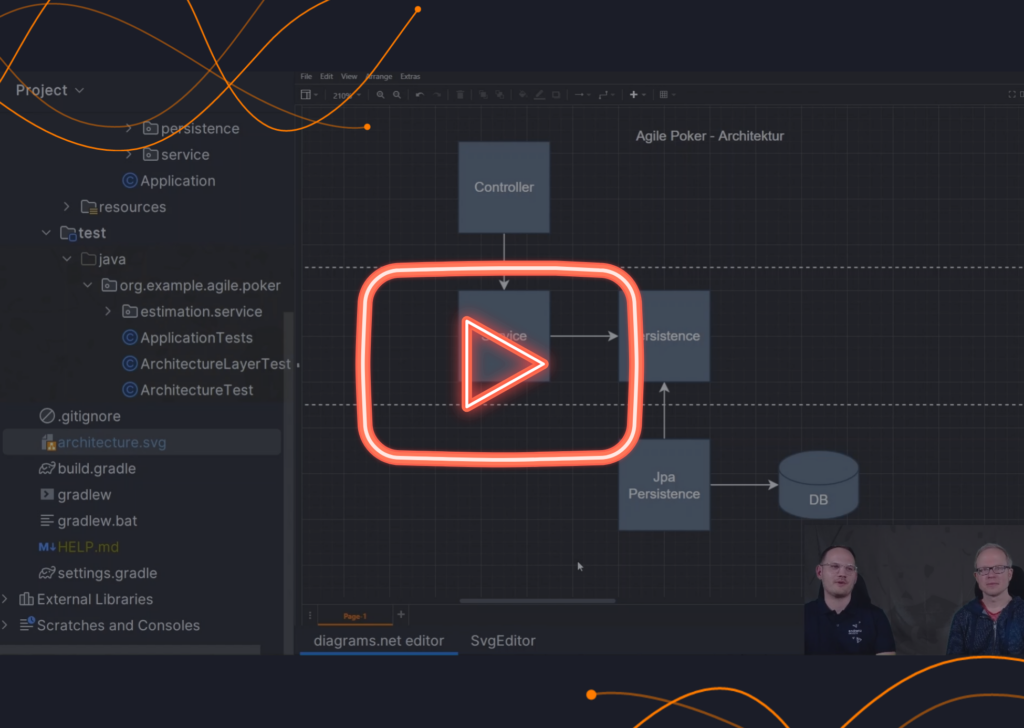Open the waypoints style dropdown
The height and width of the screenshot is (728, 1024).
click(606, 95)
